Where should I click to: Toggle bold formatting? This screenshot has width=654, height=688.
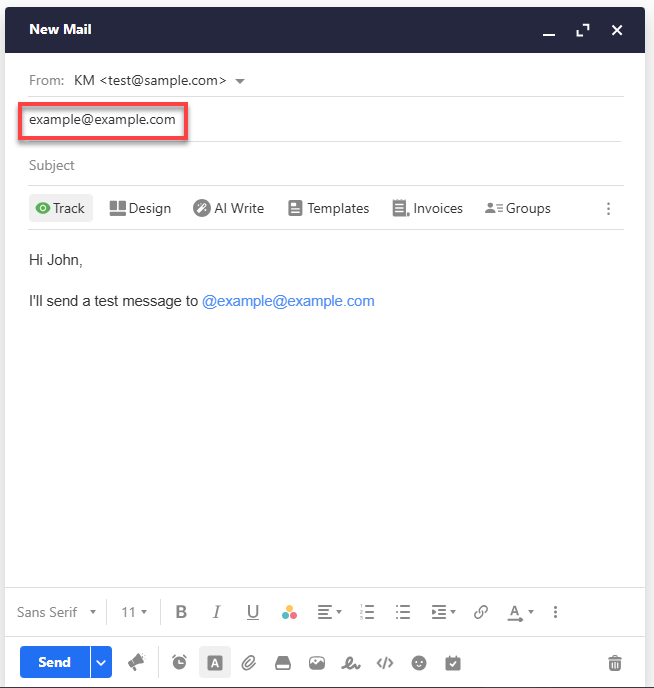click(181, 612)
